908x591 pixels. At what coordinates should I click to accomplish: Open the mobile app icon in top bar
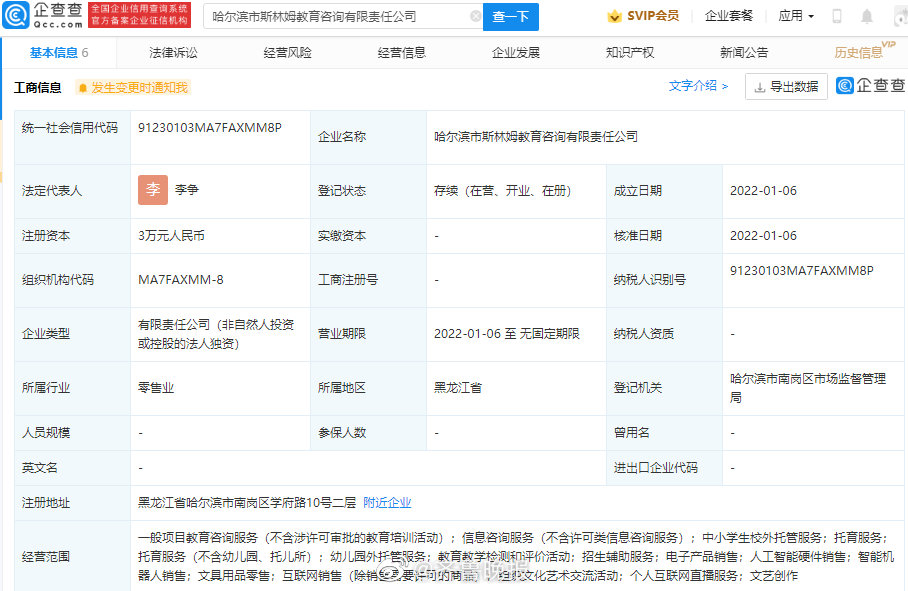(836, 15)
